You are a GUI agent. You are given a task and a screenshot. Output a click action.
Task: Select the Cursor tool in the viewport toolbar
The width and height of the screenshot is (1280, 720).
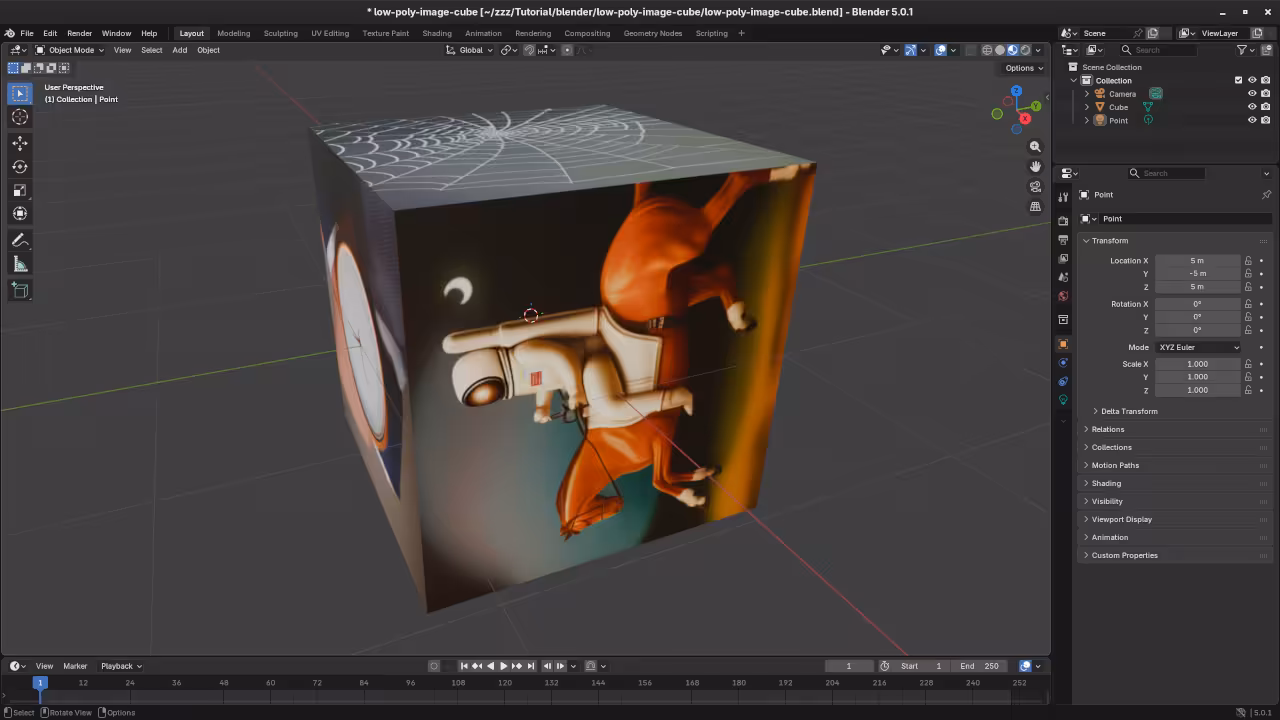coord(20,117)
